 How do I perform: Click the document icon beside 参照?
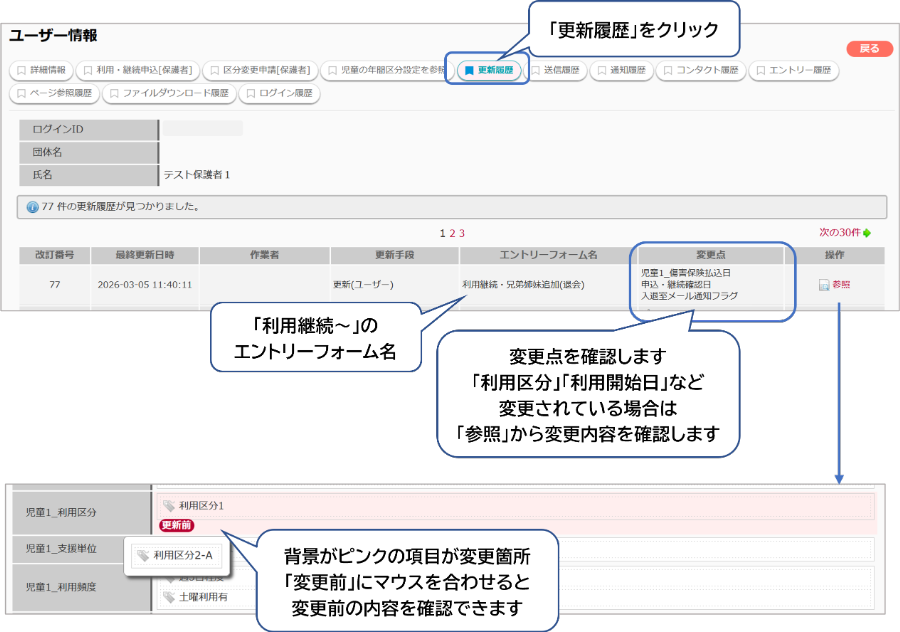click(x=824, y=285)
